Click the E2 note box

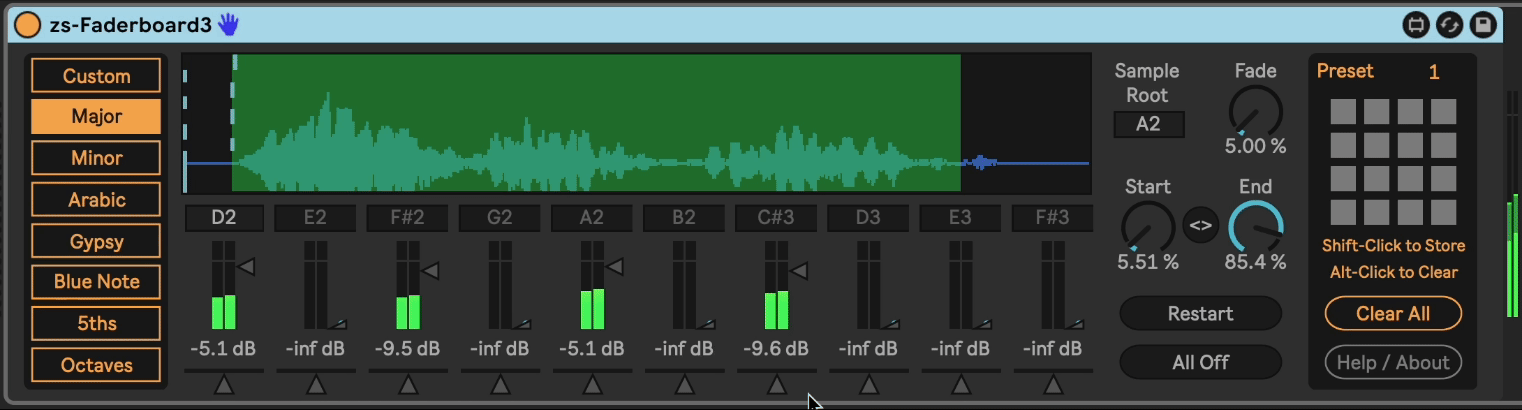pos(316,218)
